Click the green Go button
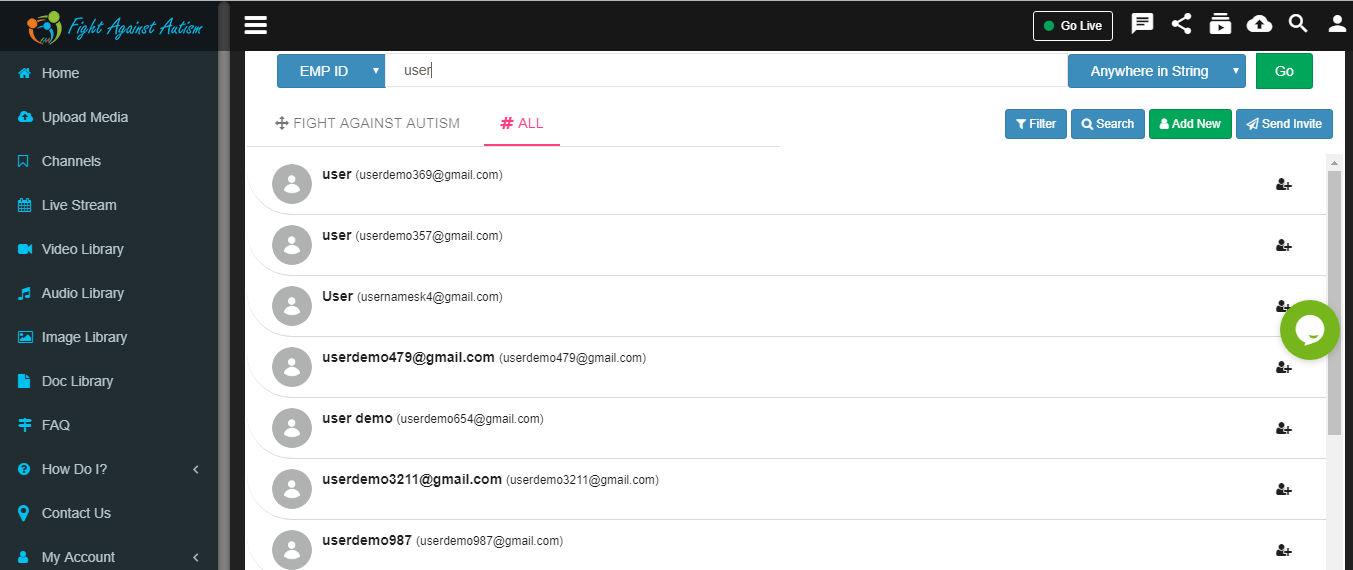 [x=1284, y=71]
